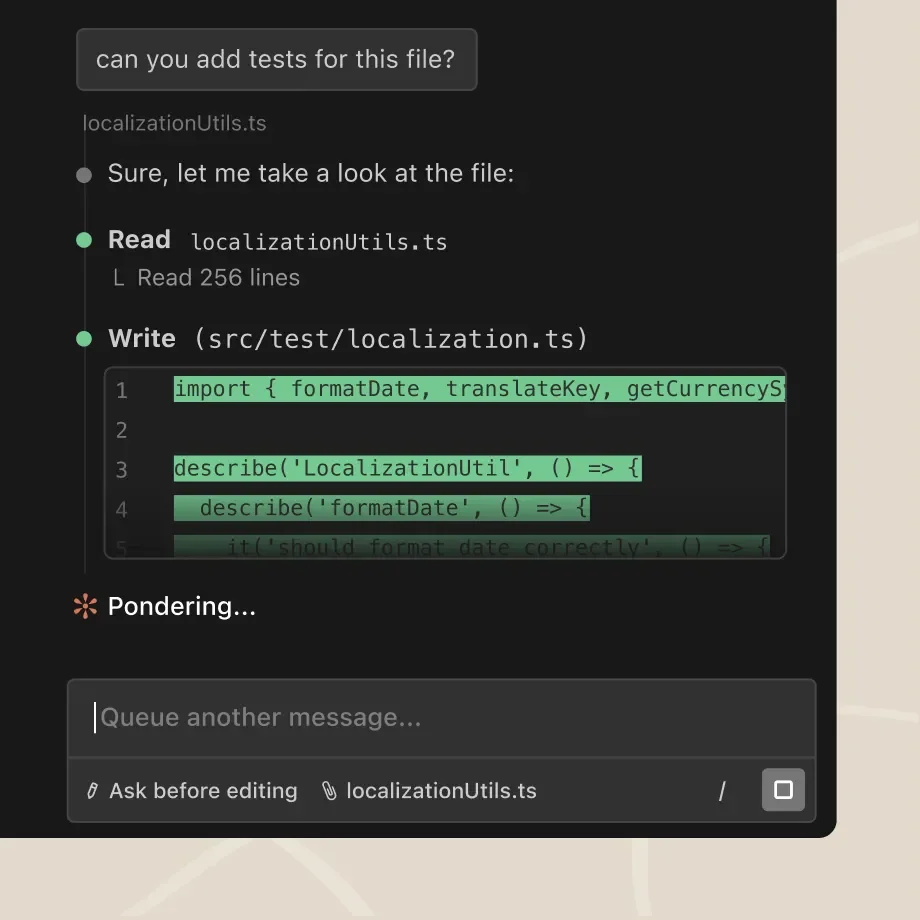Image resolution: width=920 pixels, height=920 pixels.
Task: Click the orange Pondering spinner icon
Action: [x=83, y=605]
